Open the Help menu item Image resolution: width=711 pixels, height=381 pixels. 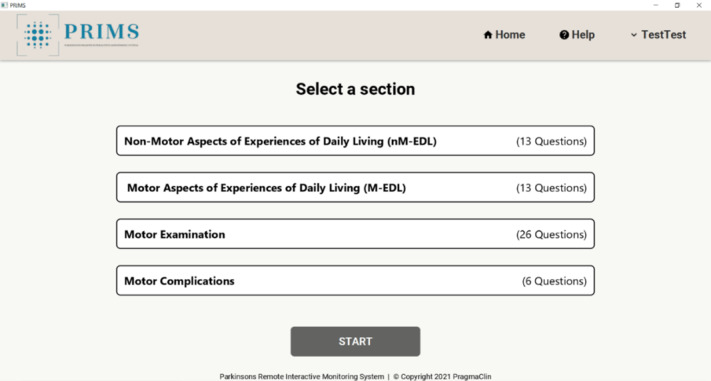[577, 35]
